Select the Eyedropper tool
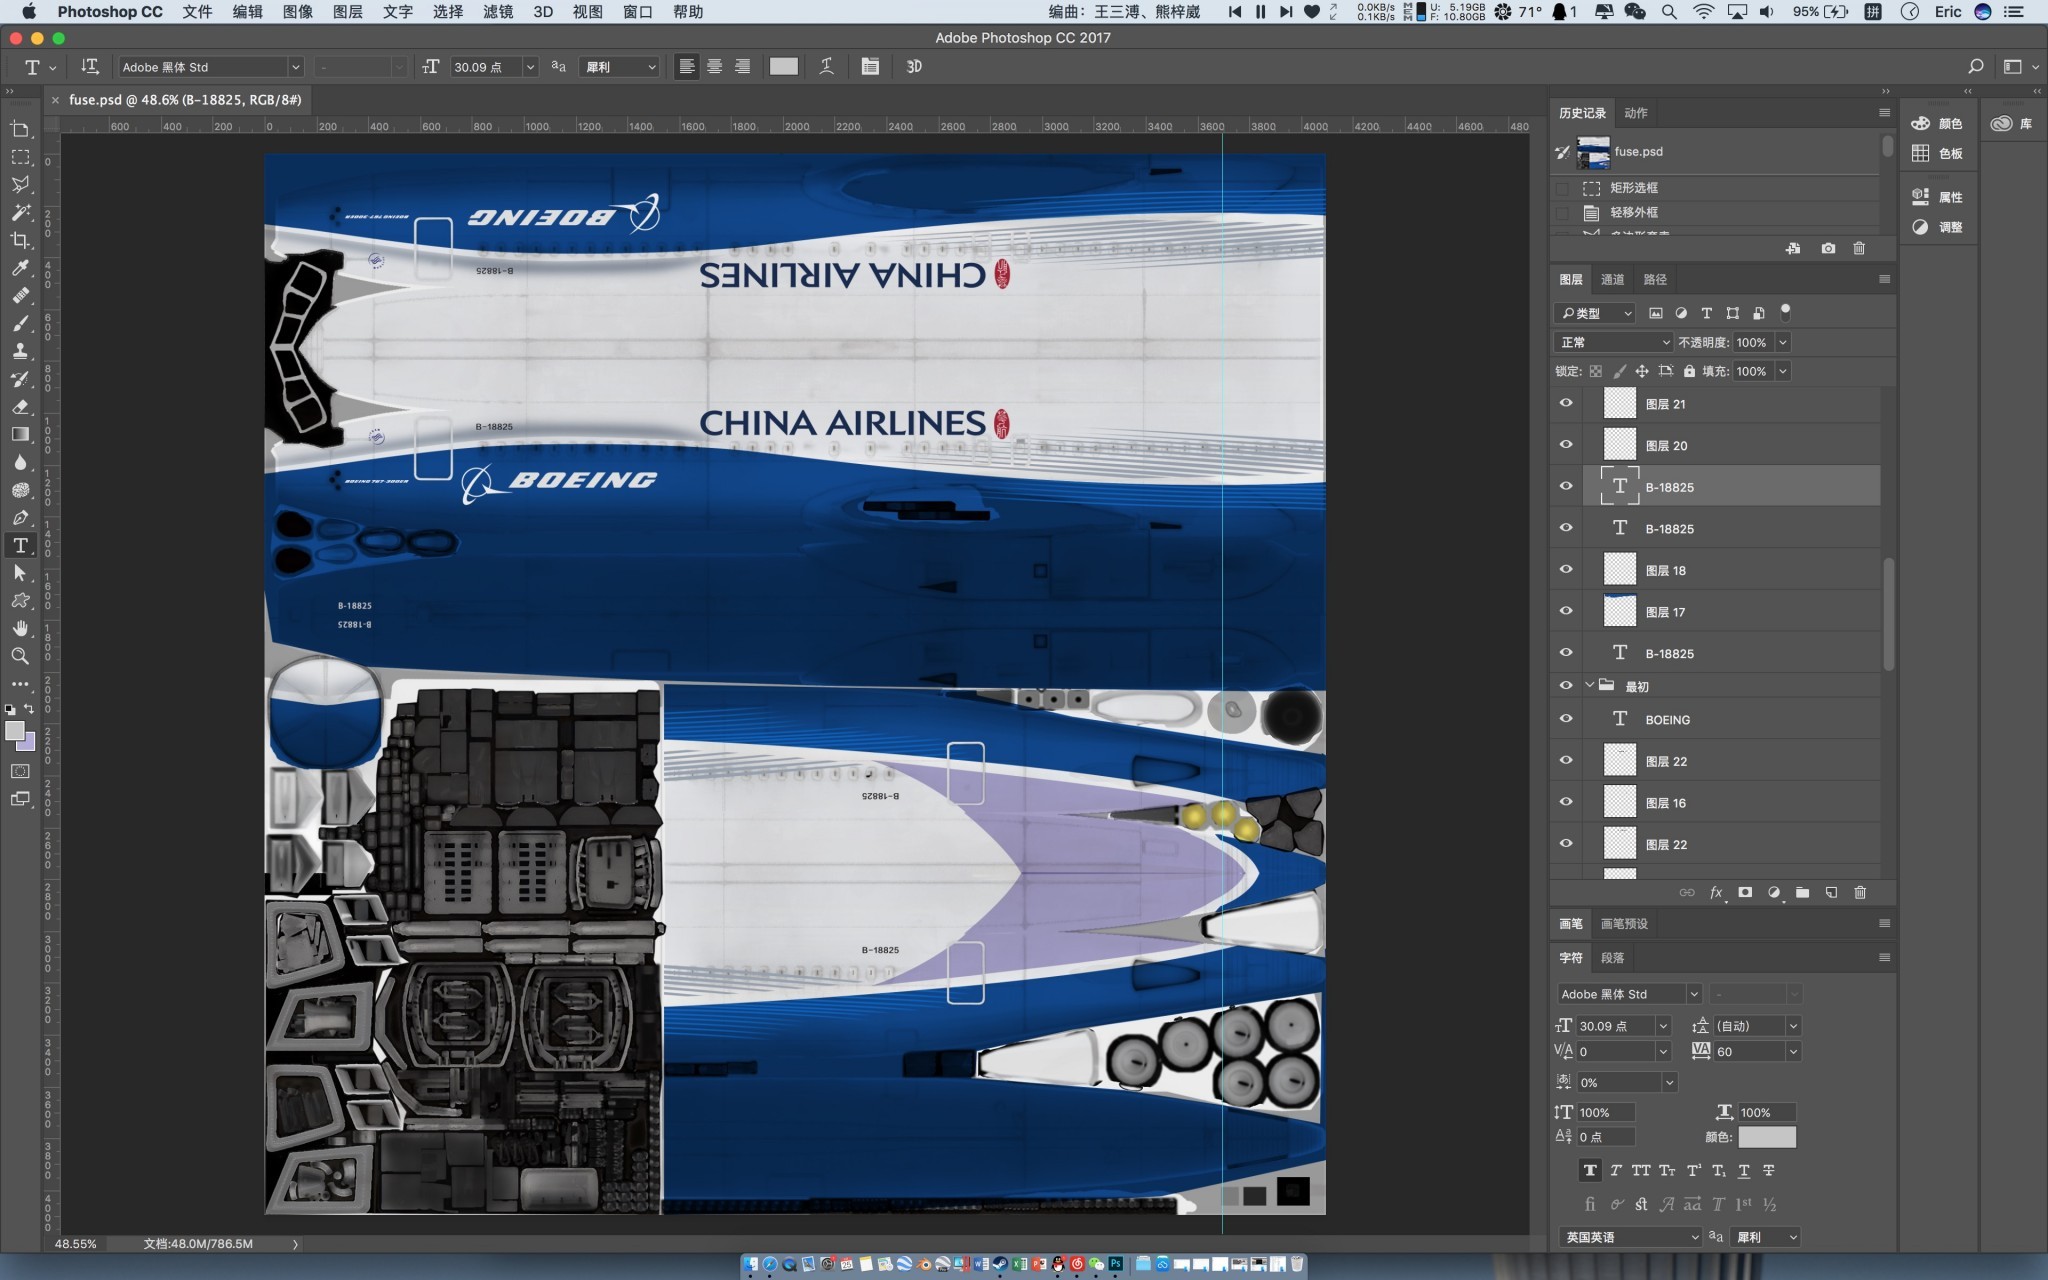The height and width of the screenshot is (1280, 2048). click(x=20, y=268)
